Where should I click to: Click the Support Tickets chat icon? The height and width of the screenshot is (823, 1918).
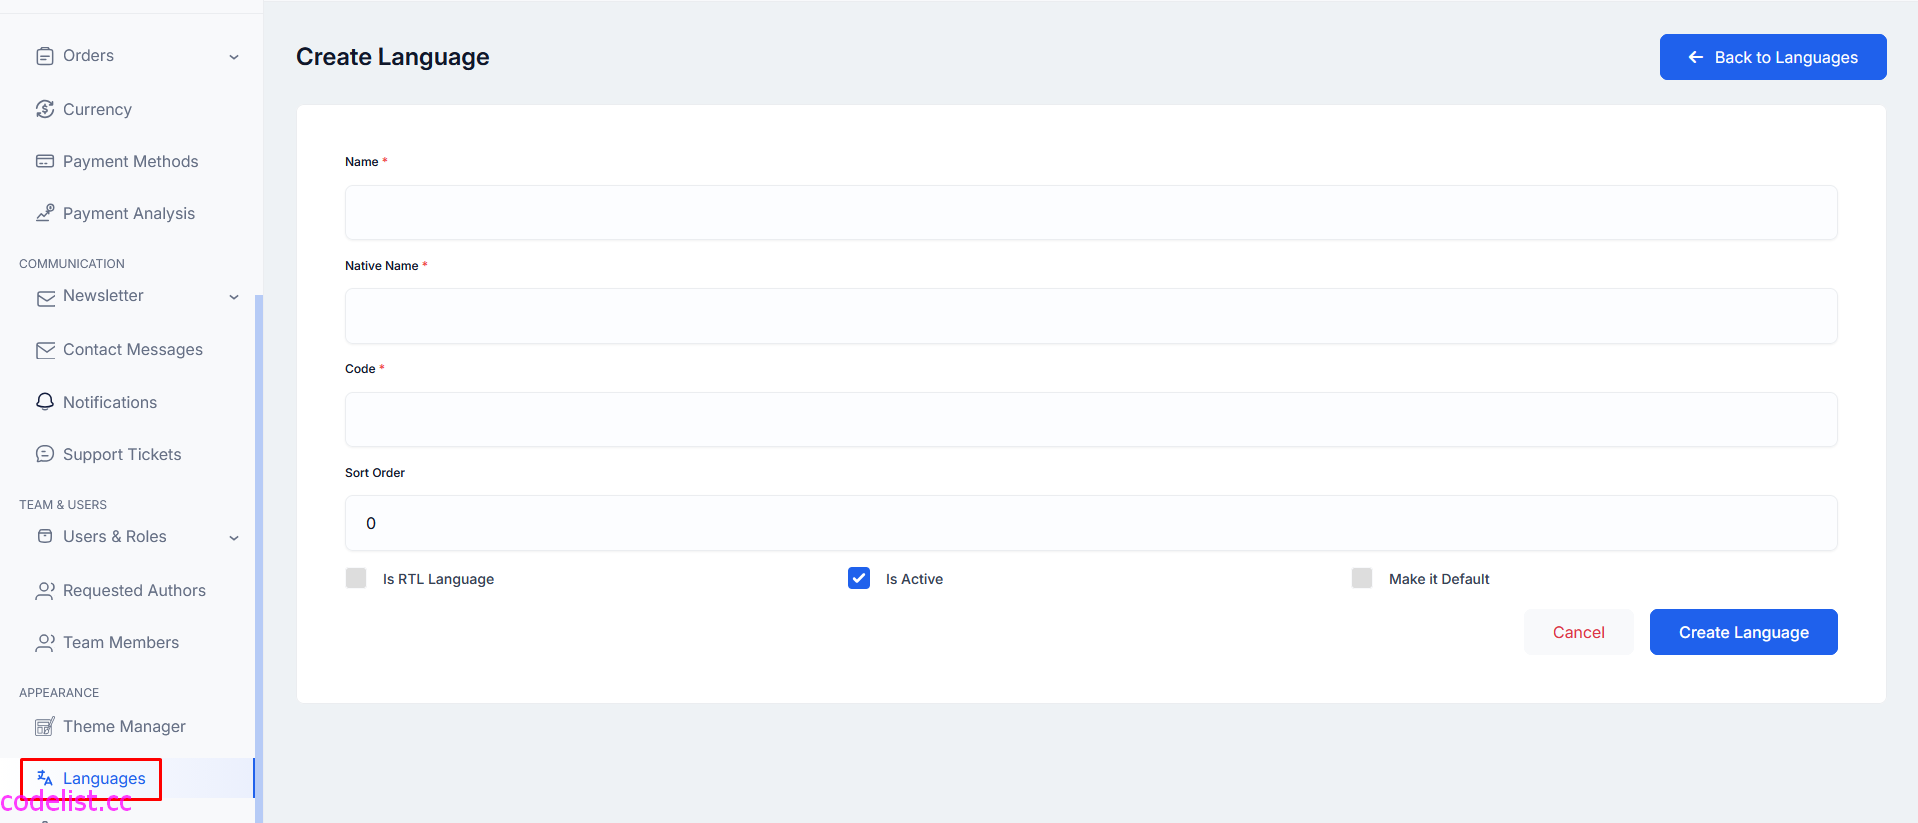coord(45,454)
